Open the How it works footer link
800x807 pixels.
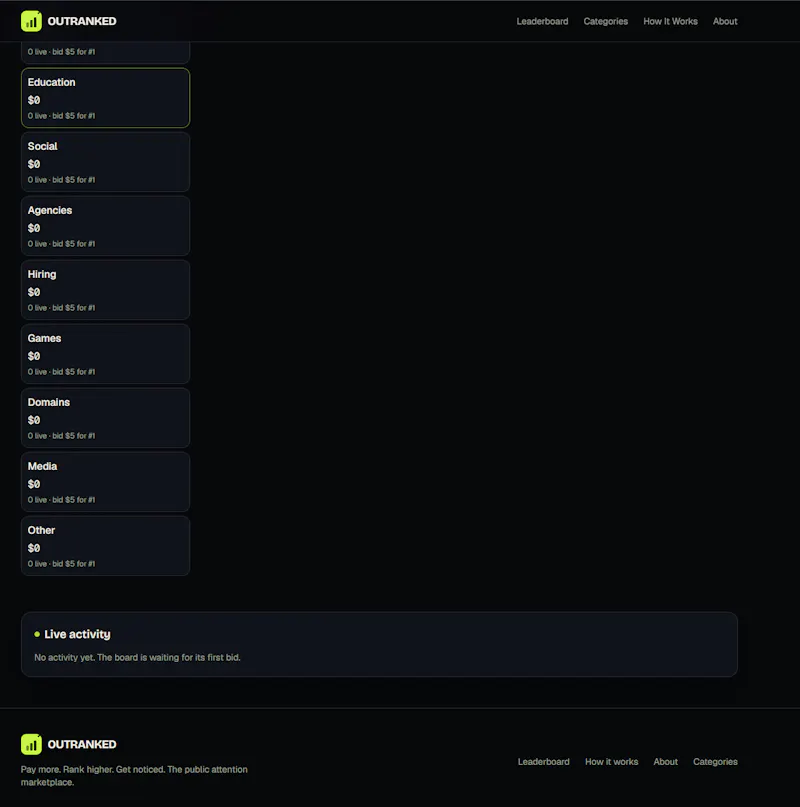[611, 762]
